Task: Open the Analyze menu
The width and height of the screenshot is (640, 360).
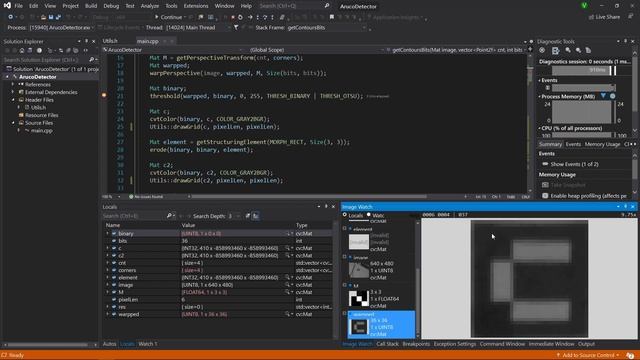Action: pyautogui.click(x=149, y=6)
